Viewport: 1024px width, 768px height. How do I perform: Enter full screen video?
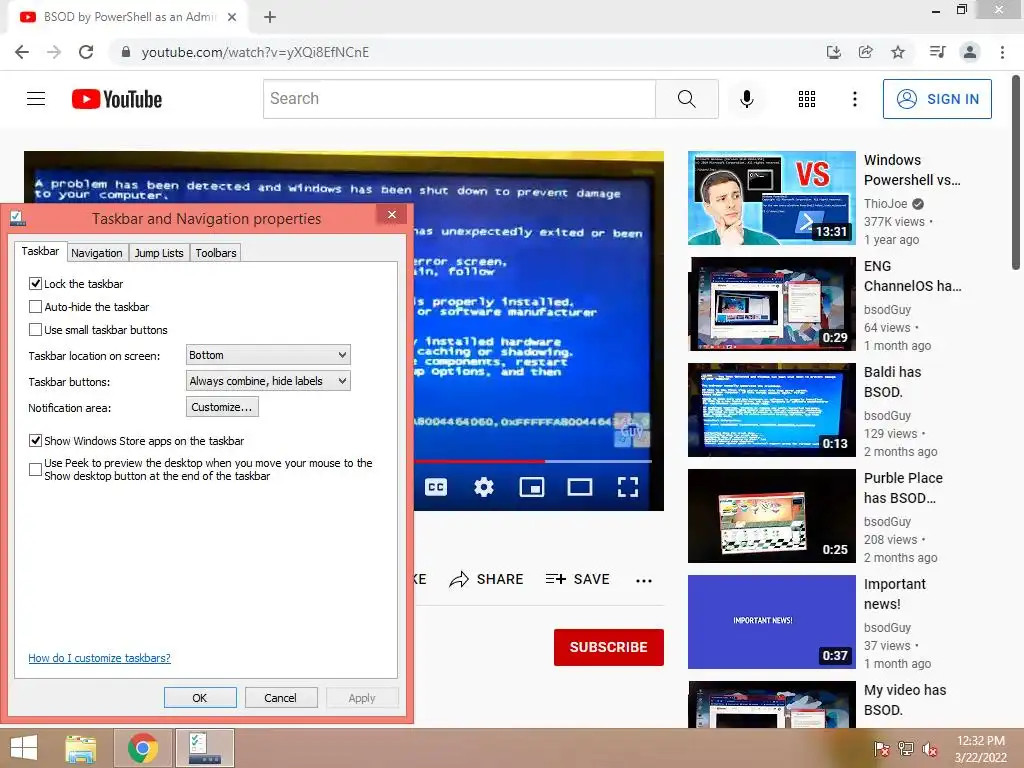click(x=628, y=487)
